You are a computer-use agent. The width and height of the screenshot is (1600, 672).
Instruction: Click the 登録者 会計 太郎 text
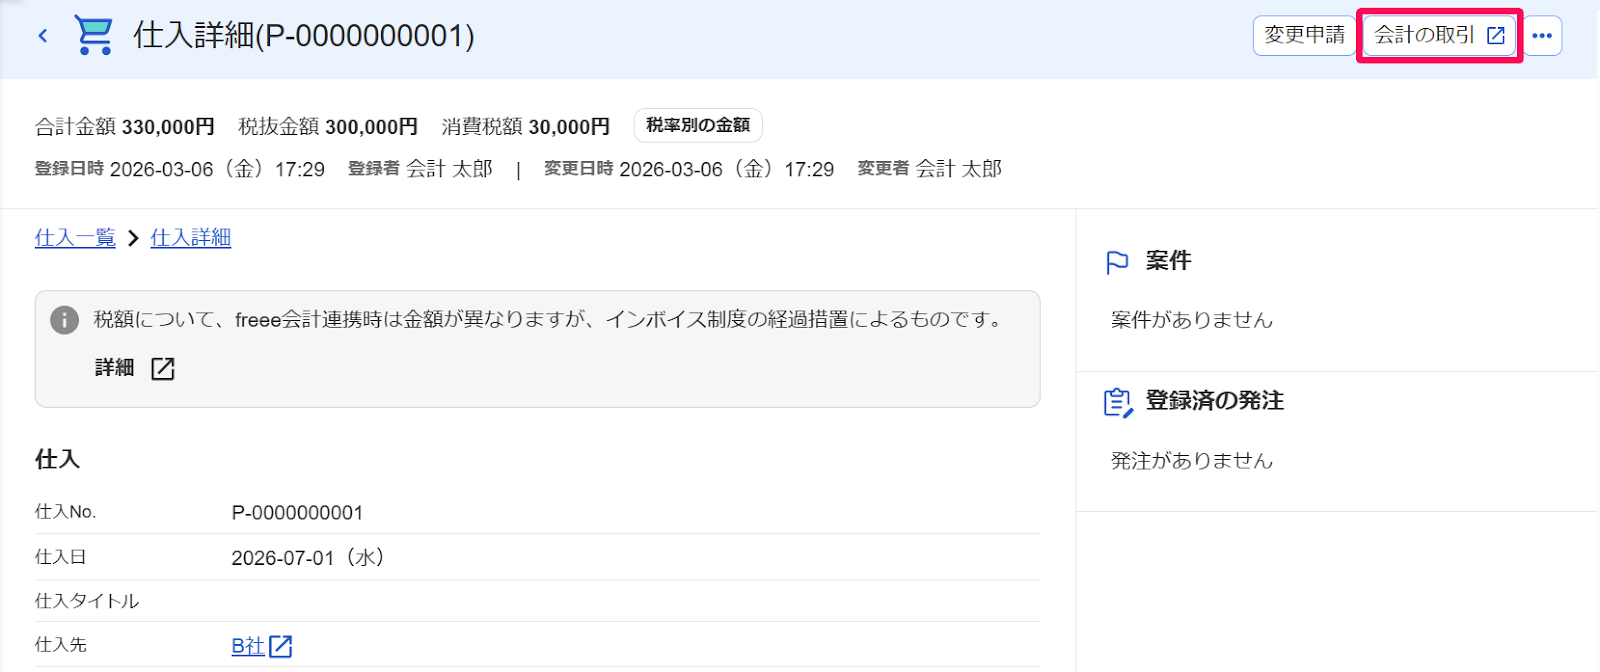click(420, 169)
